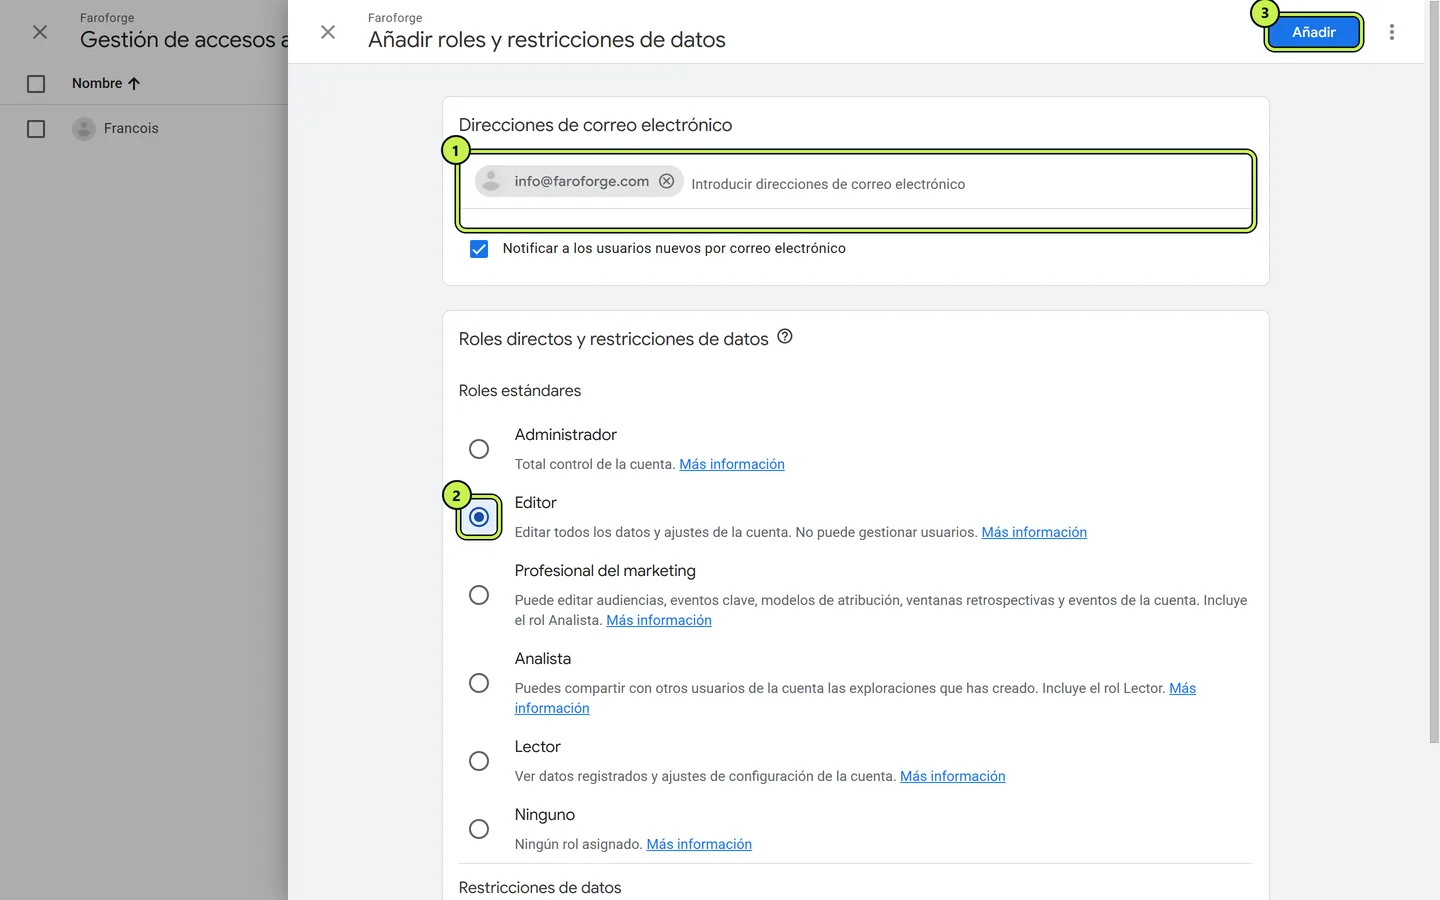Select the Editor role radio button
1440x900 pixels.
[479, 517]
